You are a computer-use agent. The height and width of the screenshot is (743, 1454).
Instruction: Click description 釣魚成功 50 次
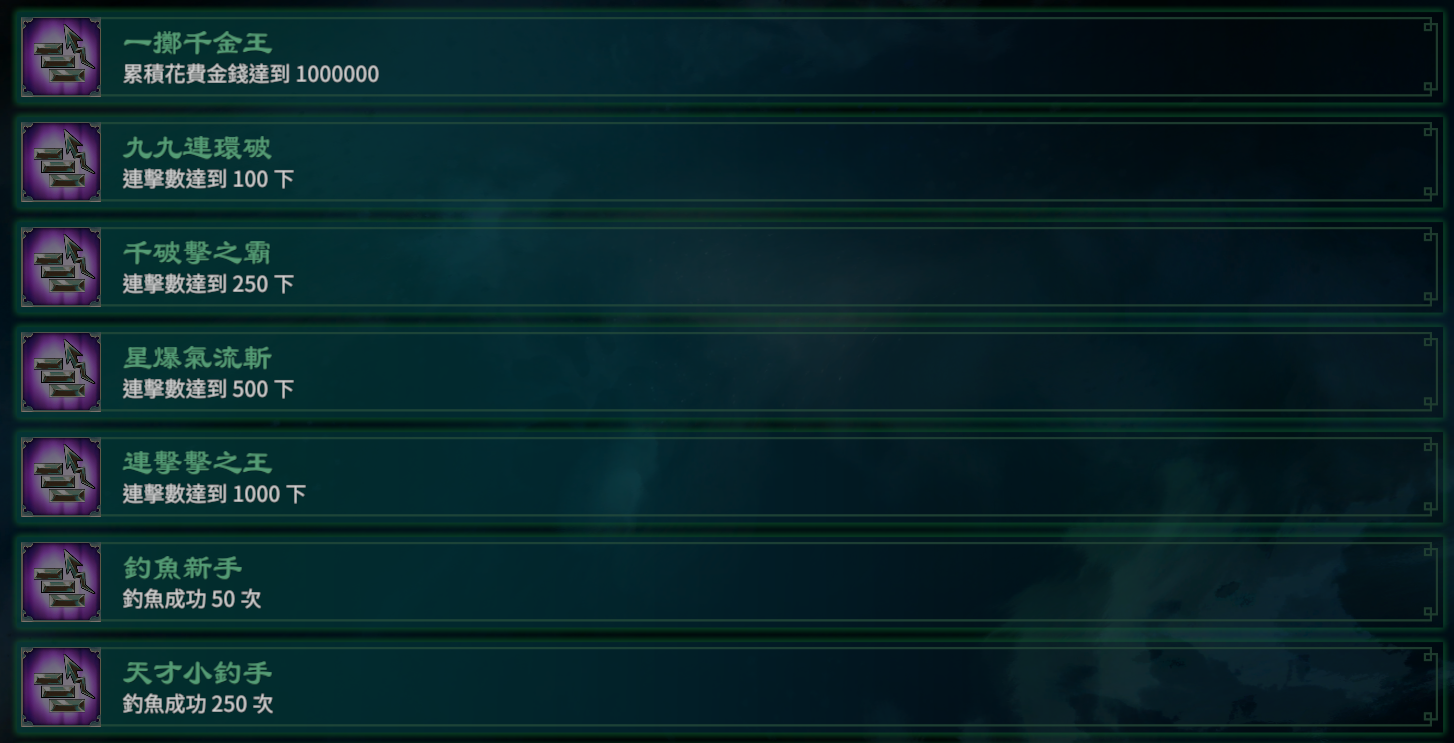tap(192, 600)
